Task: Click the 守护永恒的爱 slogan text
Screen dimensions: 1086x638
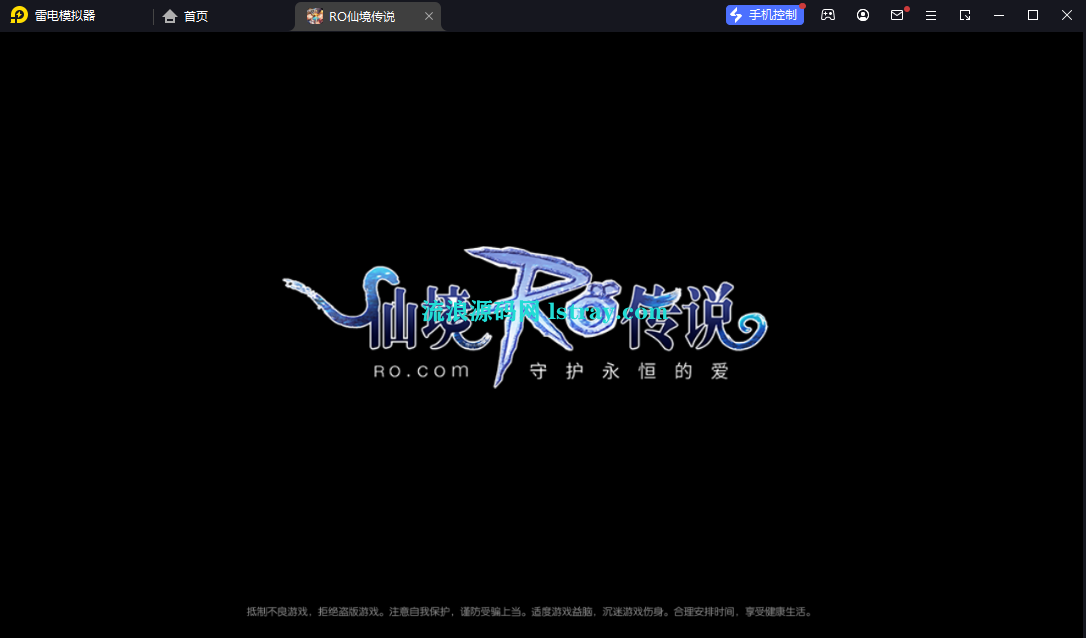Action: click(x=629, y=371)
